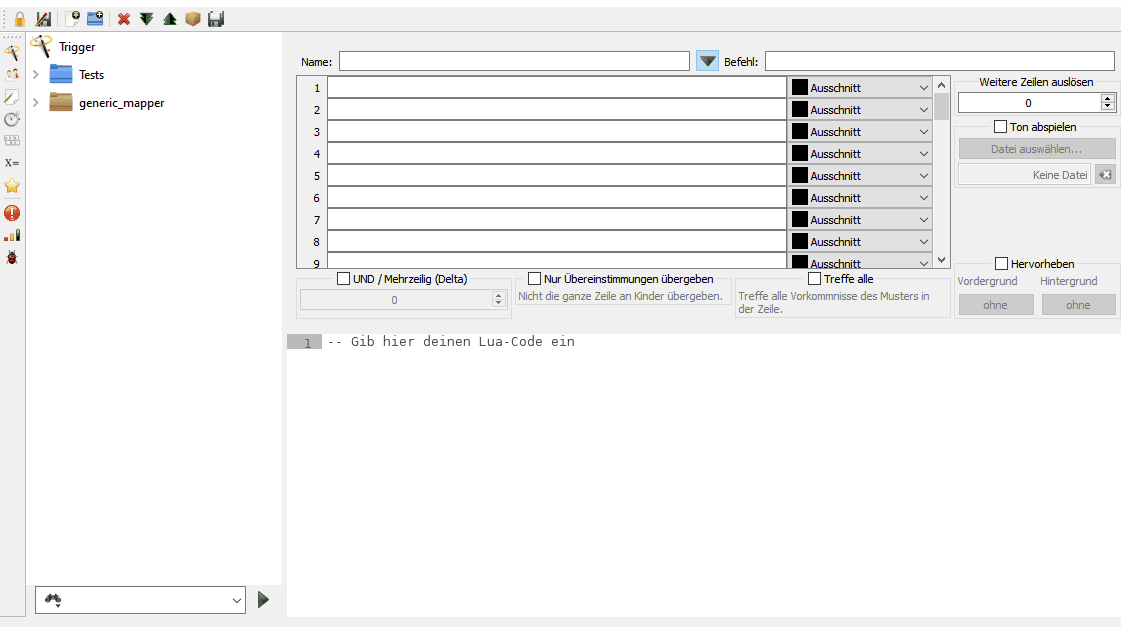Click the Keine Datei file field
This screenshot has width=1121, height=627.
point(1024,174)
